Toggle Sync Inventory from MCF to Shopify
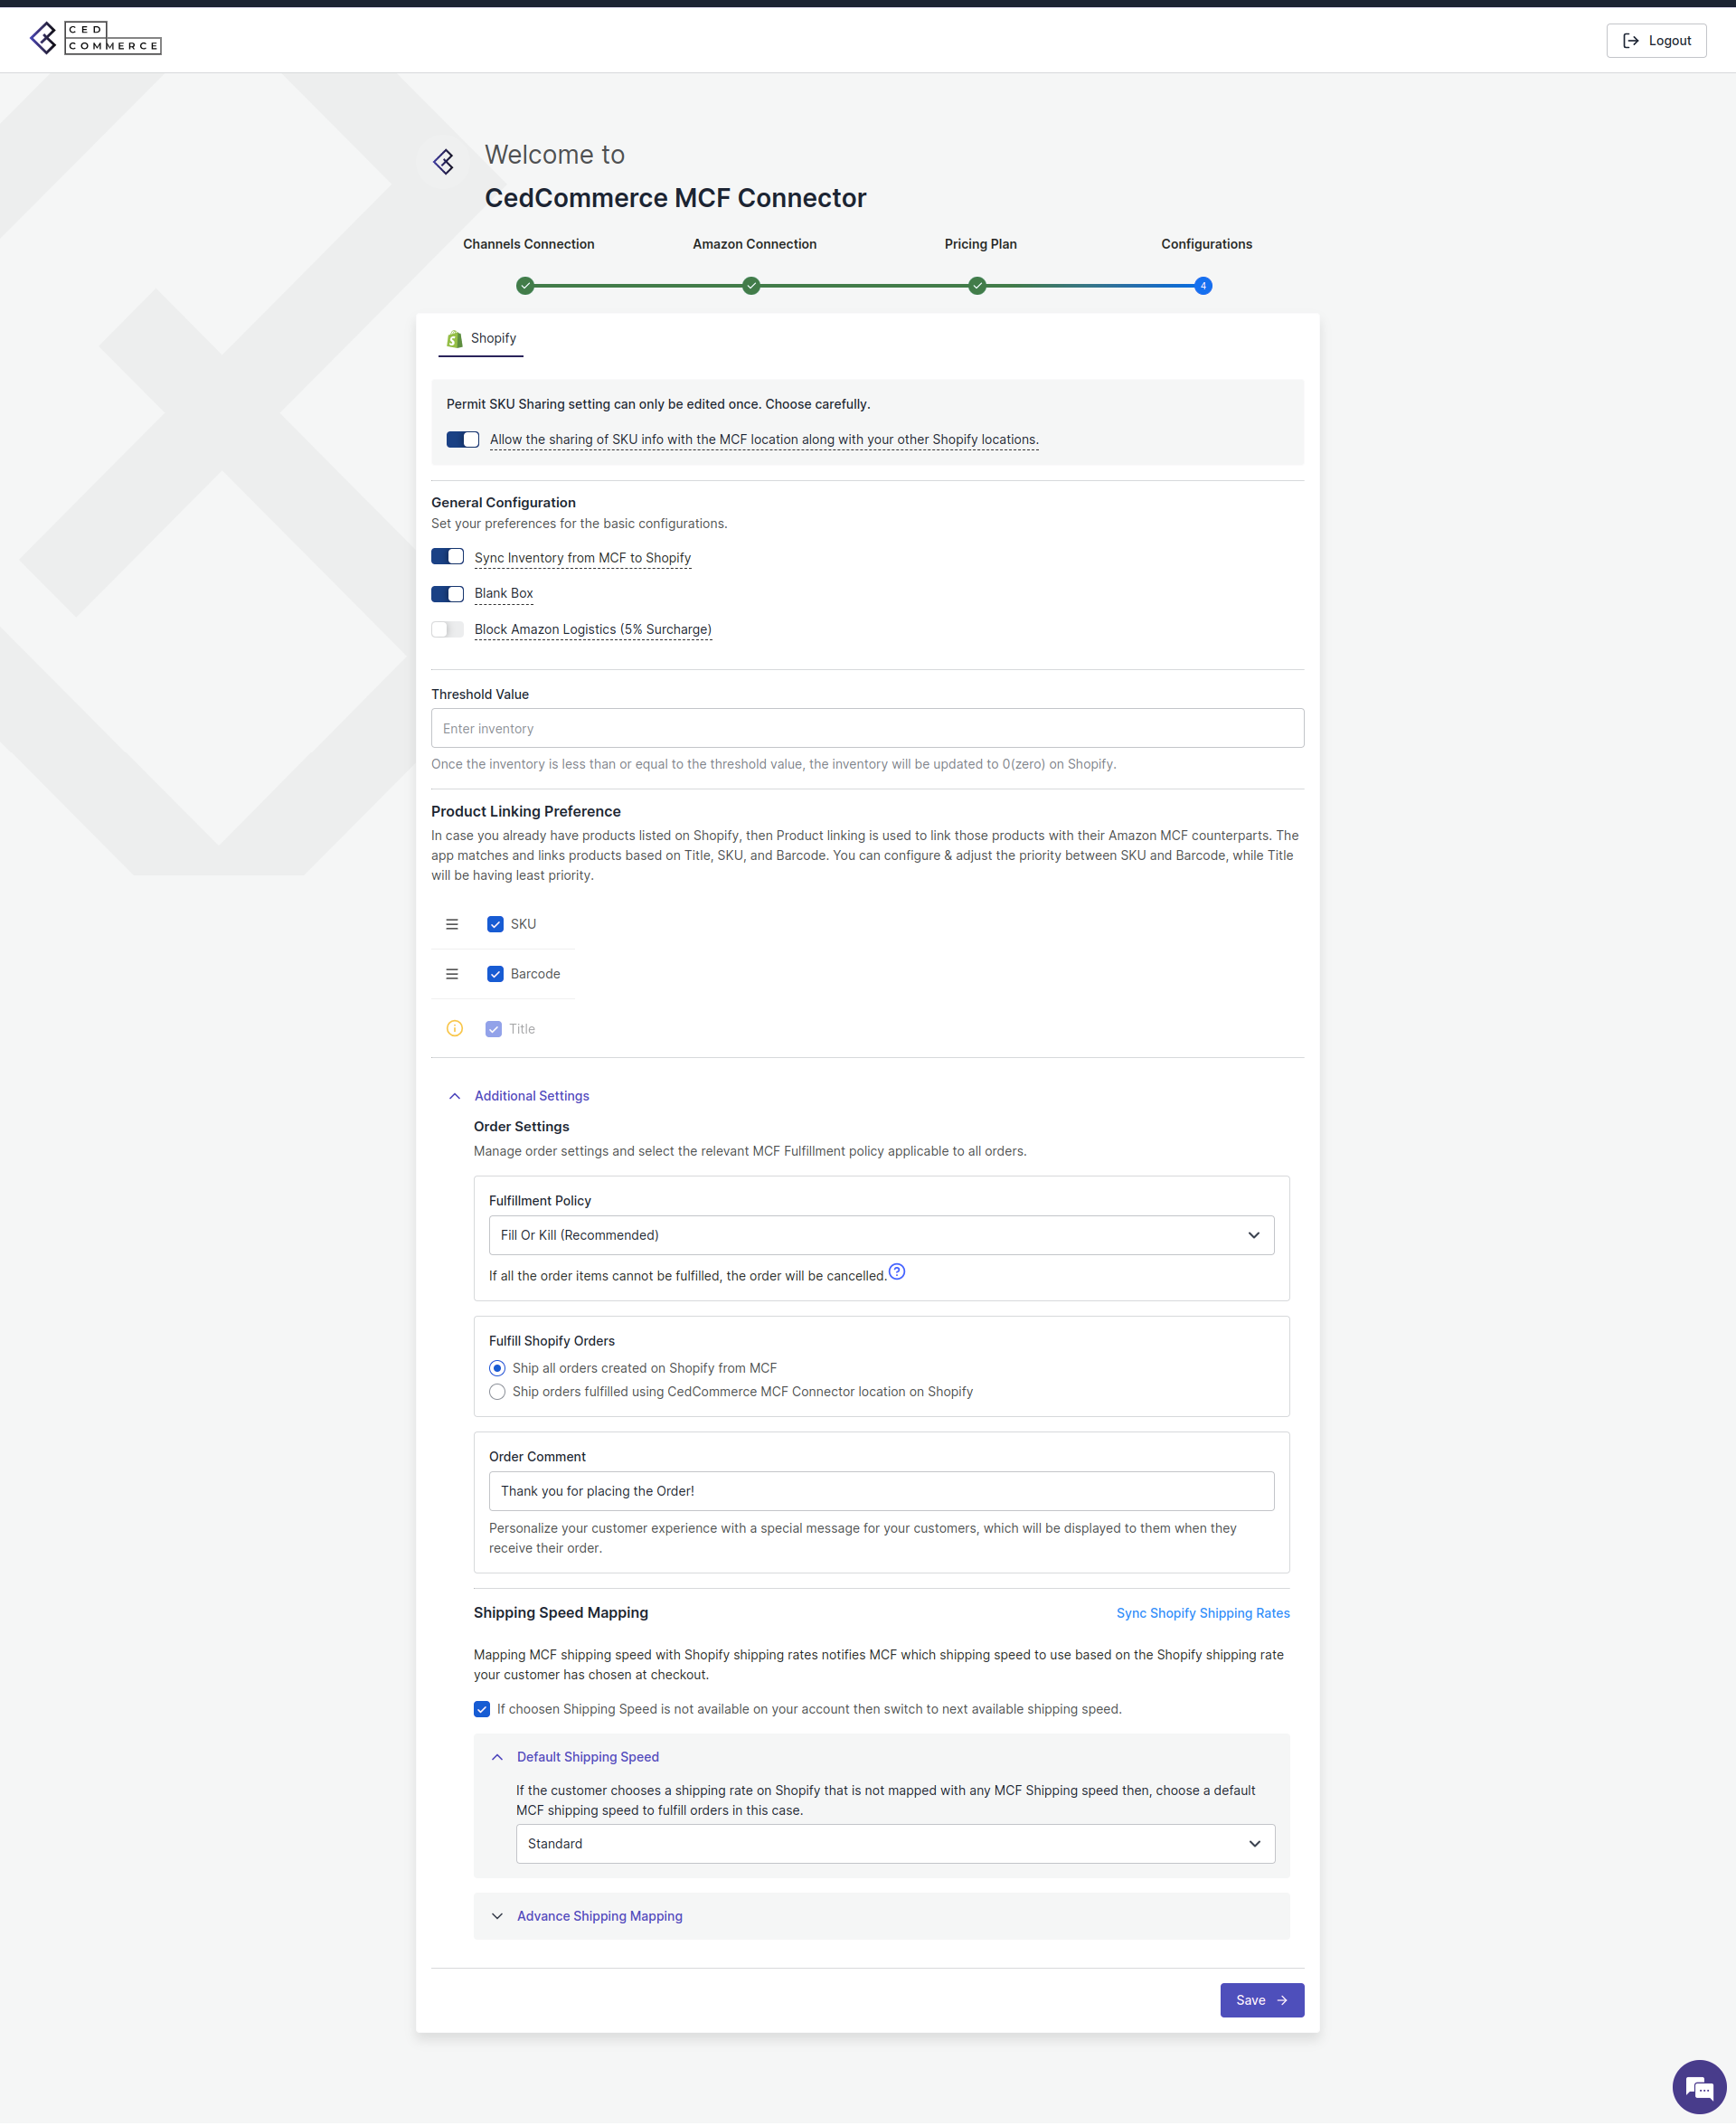The height and width of the screenshot is (2126, 1736). coord(447,557)
